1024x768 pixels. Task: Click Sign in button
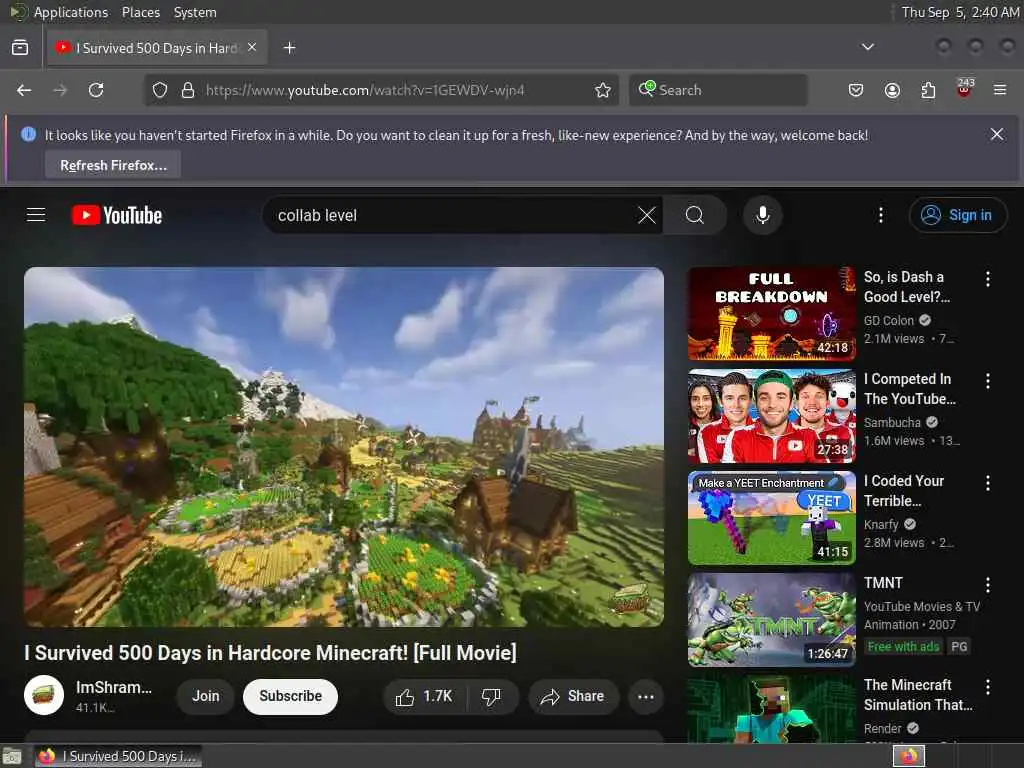point(957,215)
